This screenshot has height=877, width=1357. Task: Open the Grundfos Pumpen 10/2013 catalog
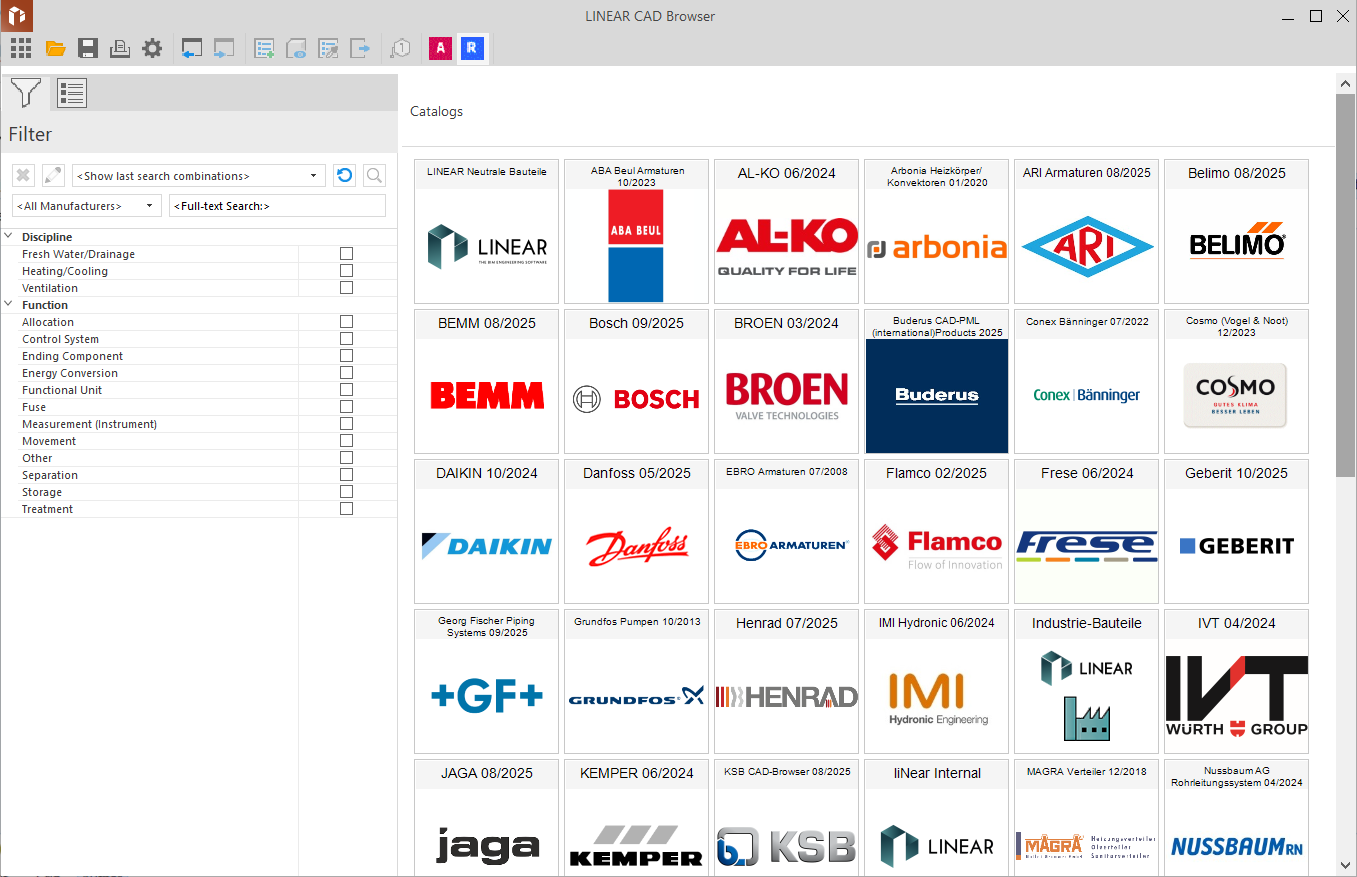pyautogui.click(x=637, y=681)
